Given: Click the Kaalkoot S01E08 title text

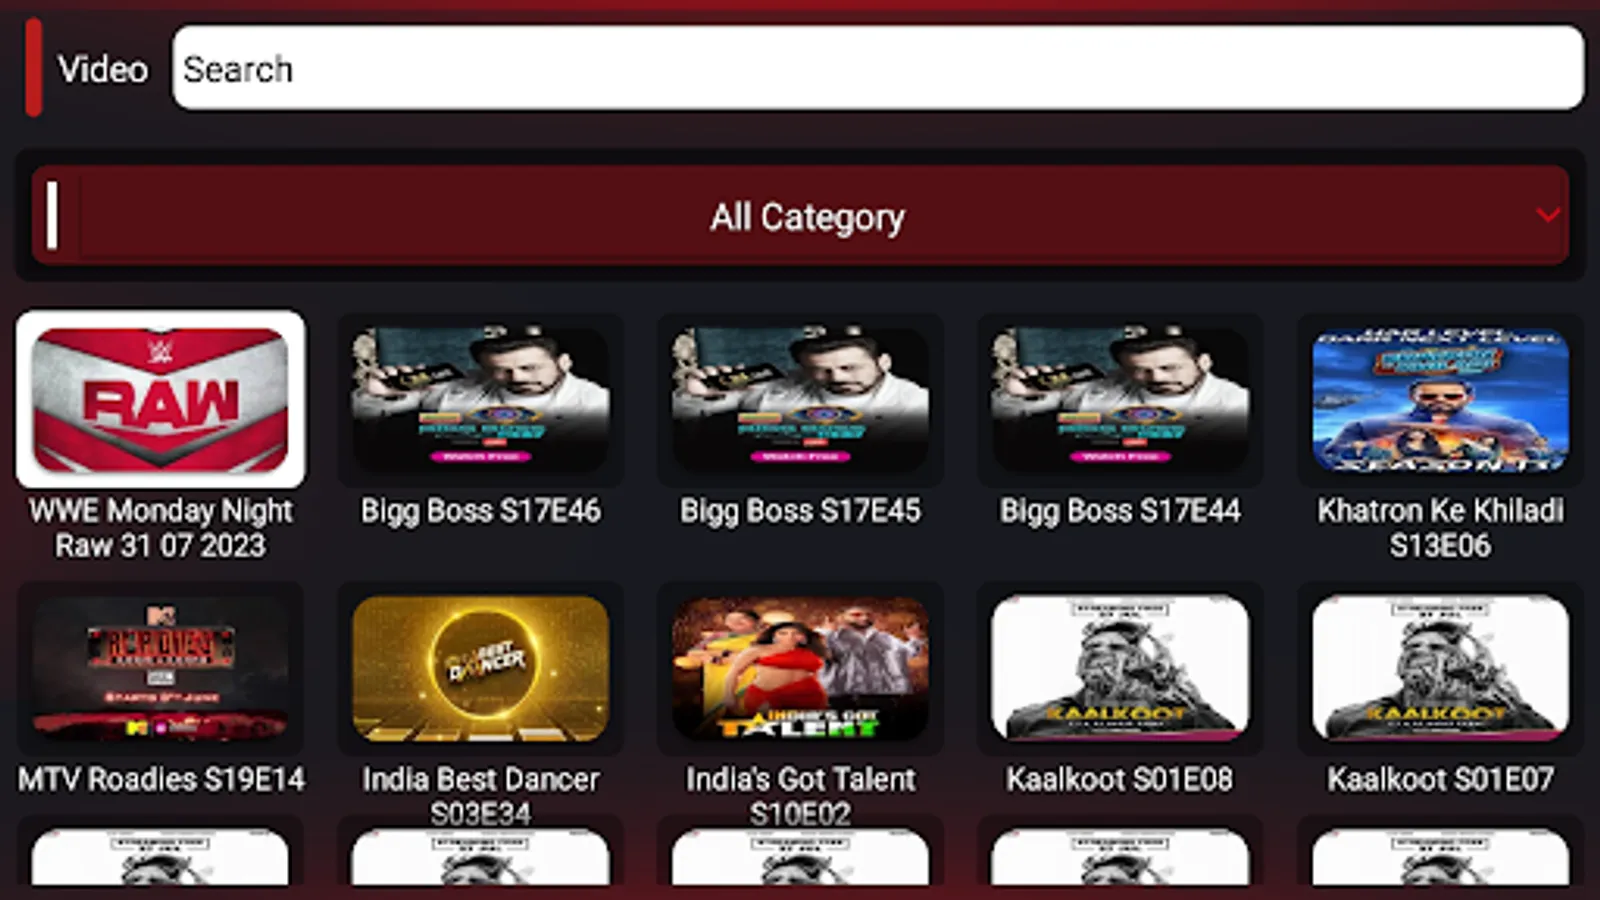Looking at the screenshot, I should click(x=1120, y=779).
